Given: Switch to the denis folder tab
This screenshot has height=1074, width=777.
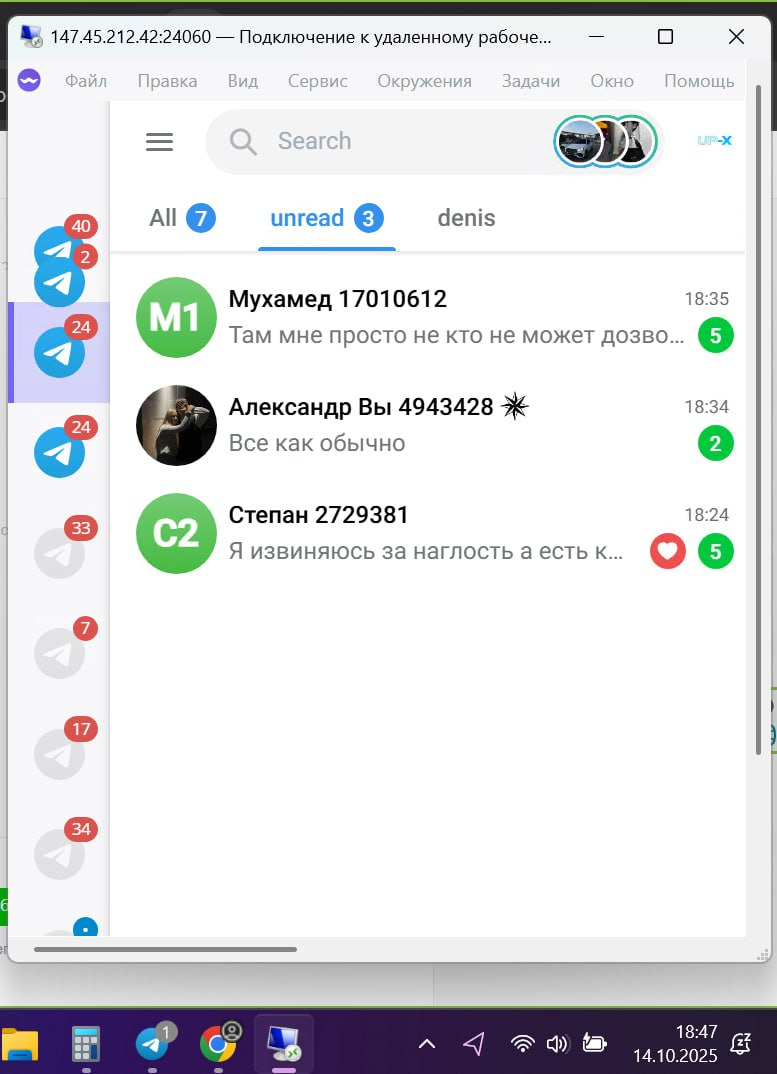Looking at the screenshot, I should [466, 218].
